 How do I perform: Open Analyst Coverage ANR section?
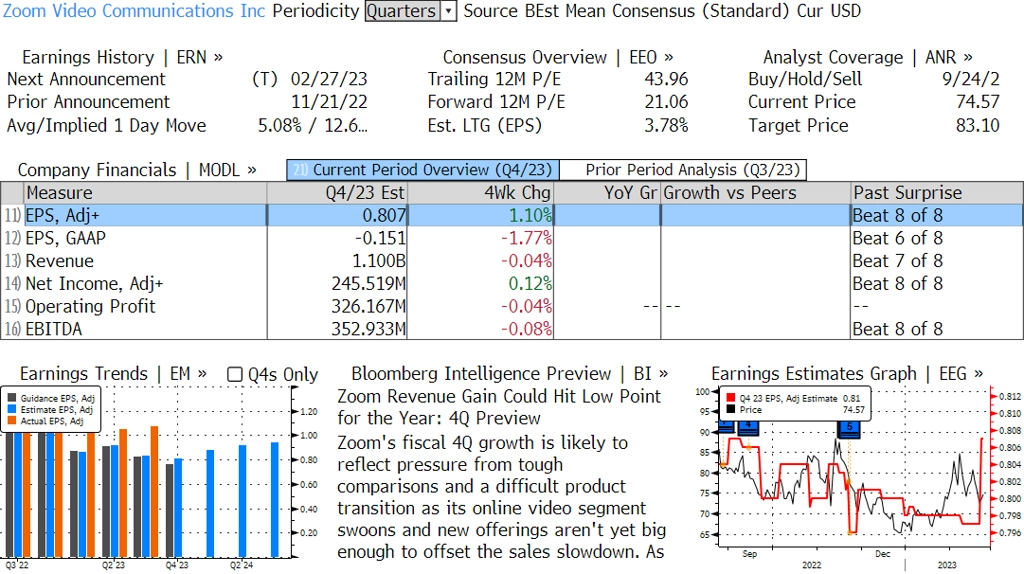pos(868,57)
